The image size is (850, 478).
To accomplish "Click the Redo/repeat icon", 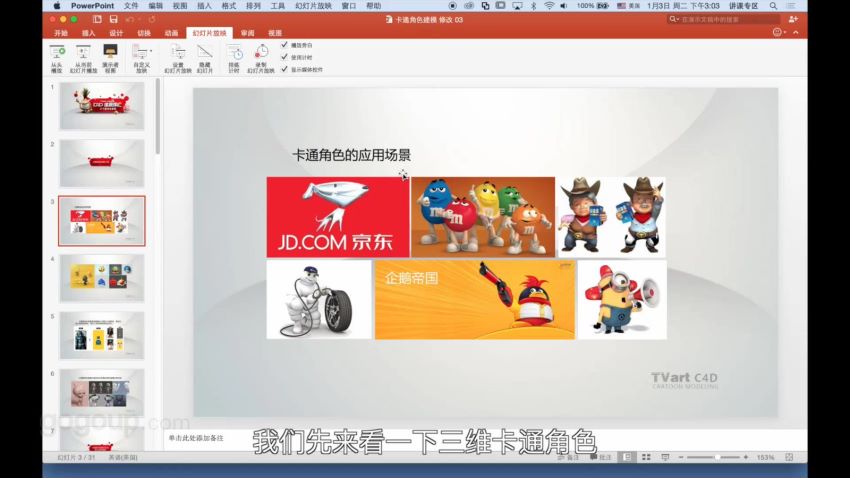I will click(152, 20).
